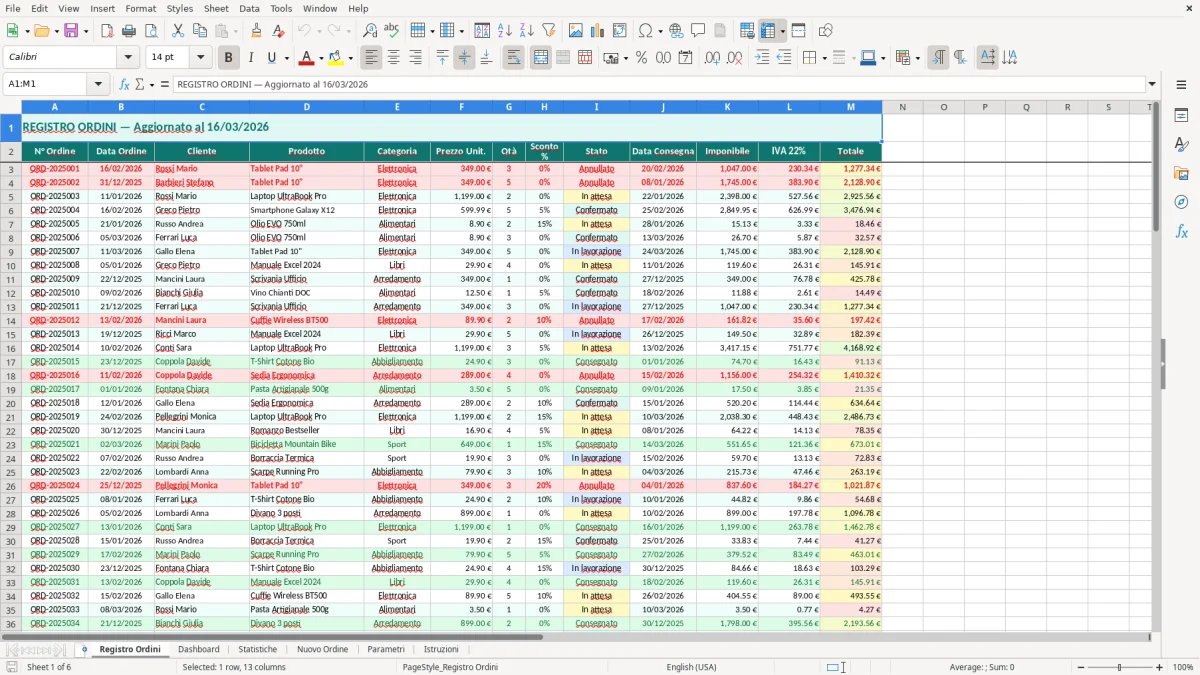The image size is (1200, 675).
Task: Format as Percent using % icon
Action: tap(641, 58)
